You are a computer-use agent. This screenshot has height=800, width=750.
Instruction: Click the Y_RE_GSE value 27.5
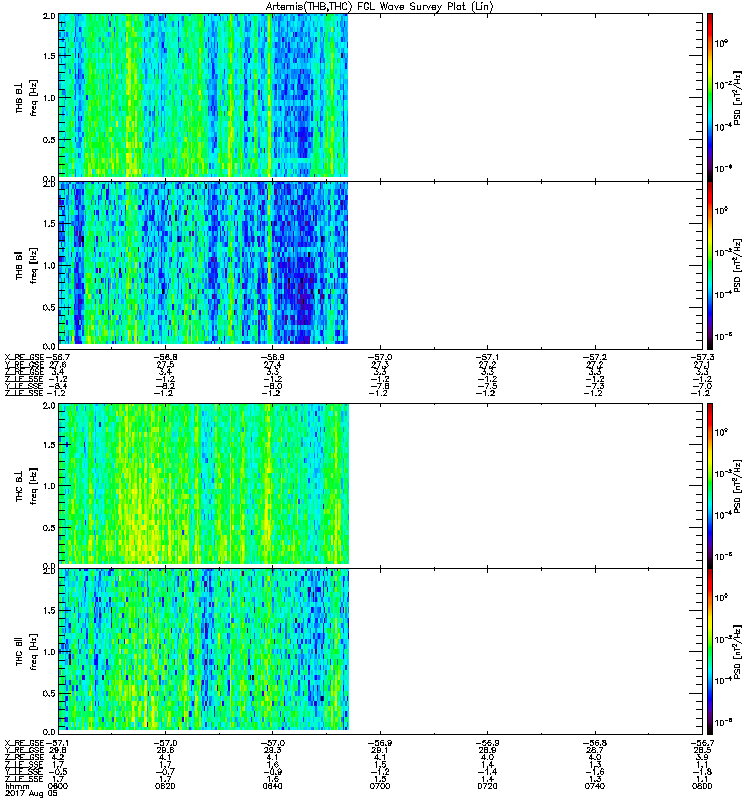(x=164, y=364)
